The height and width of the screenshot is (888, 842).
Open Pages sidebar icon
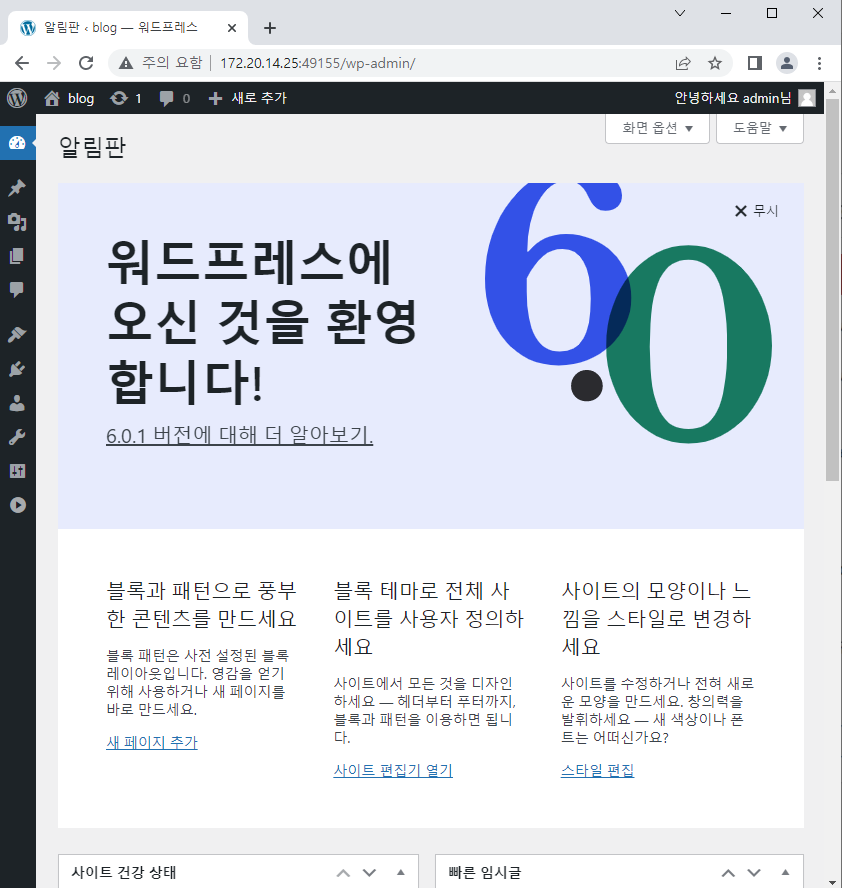pyautogui.click(x=17, y=256)
